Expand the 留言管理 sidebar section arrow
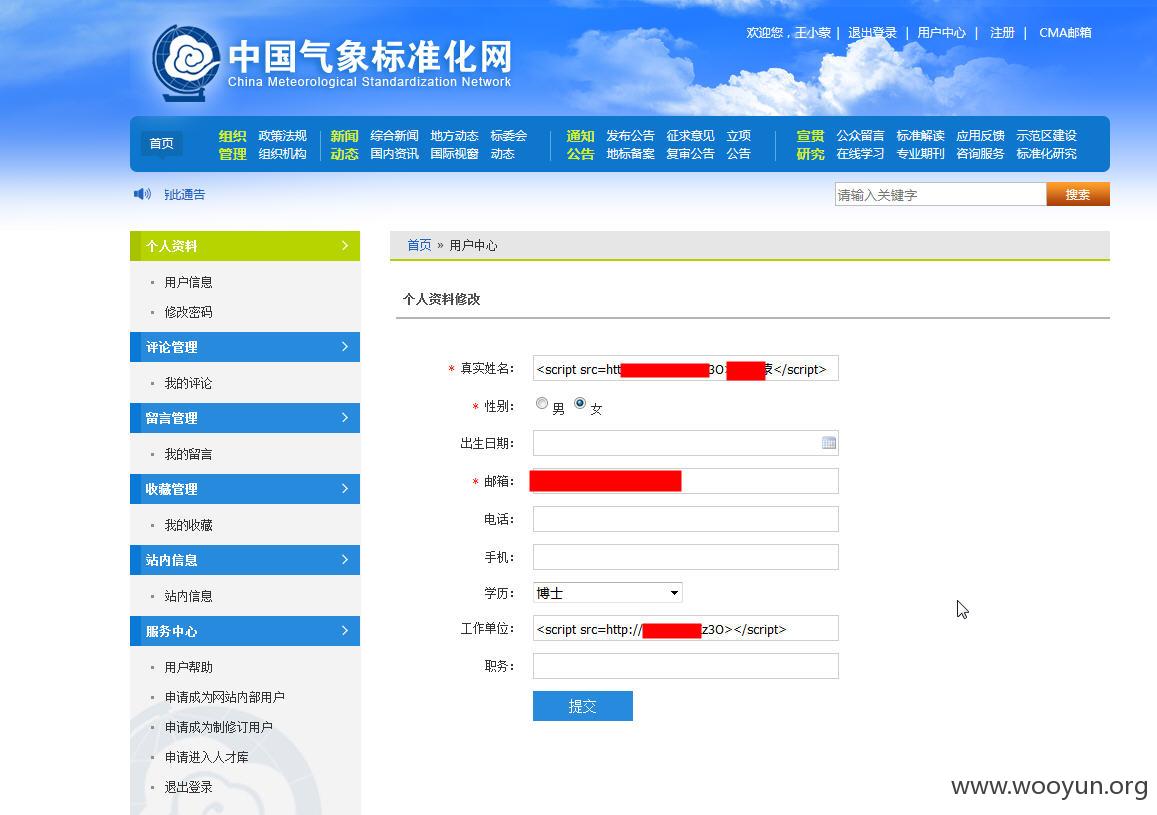Viewport: 1157px width, 815px height. click(x=345, y=417)
